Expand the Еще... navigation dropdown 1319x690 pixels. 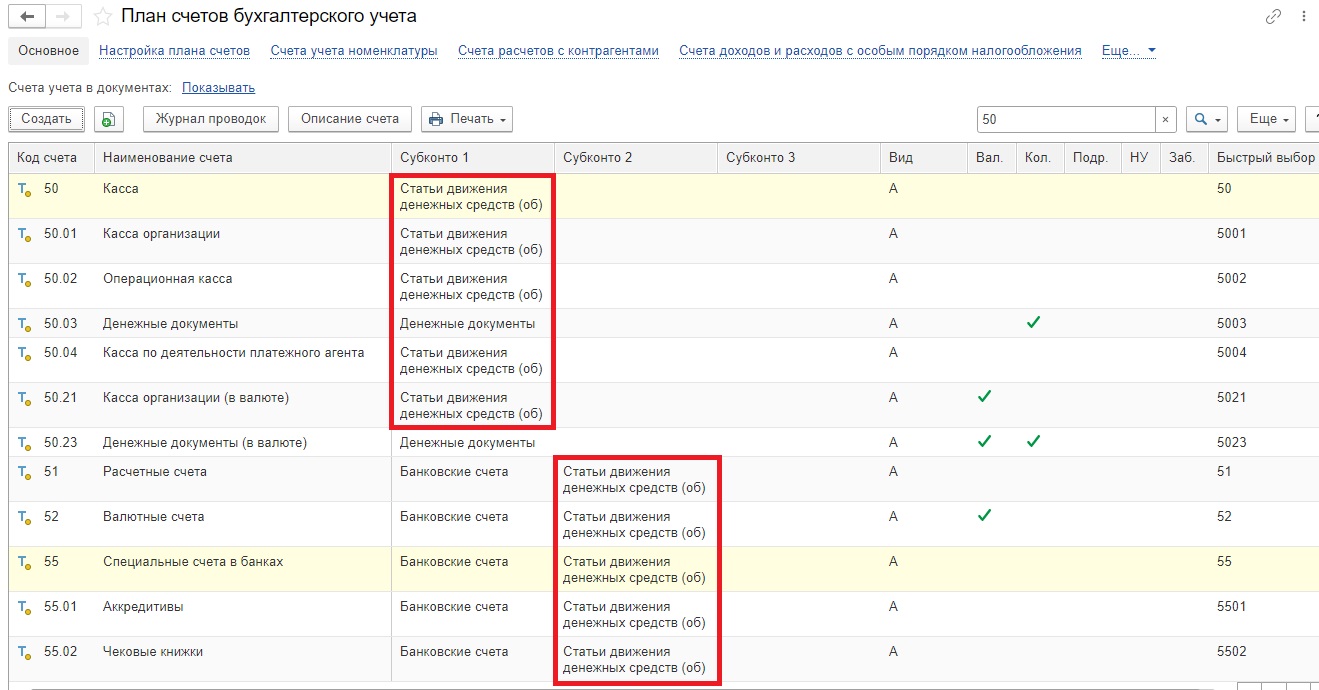1129,51
